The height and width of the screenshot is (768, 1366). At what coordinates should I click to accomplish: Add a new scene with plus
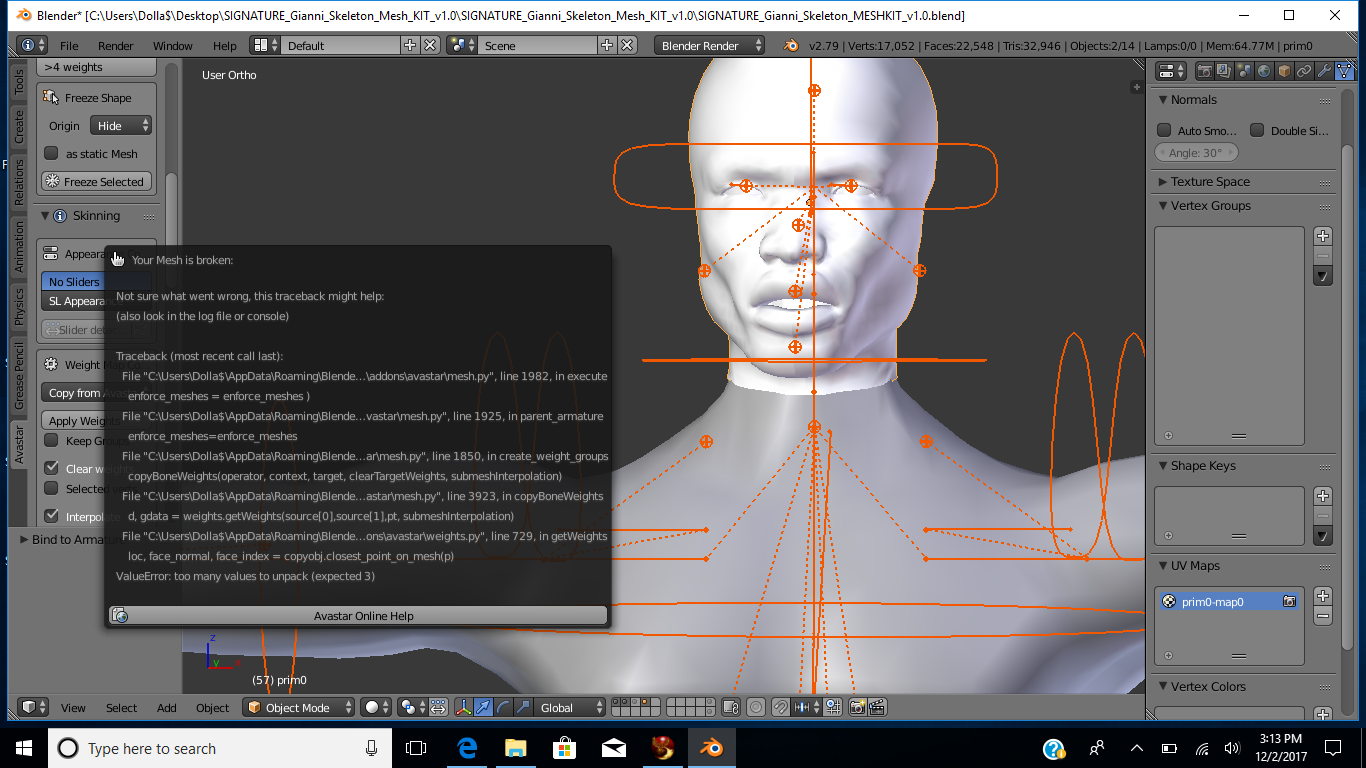(607, 45)
